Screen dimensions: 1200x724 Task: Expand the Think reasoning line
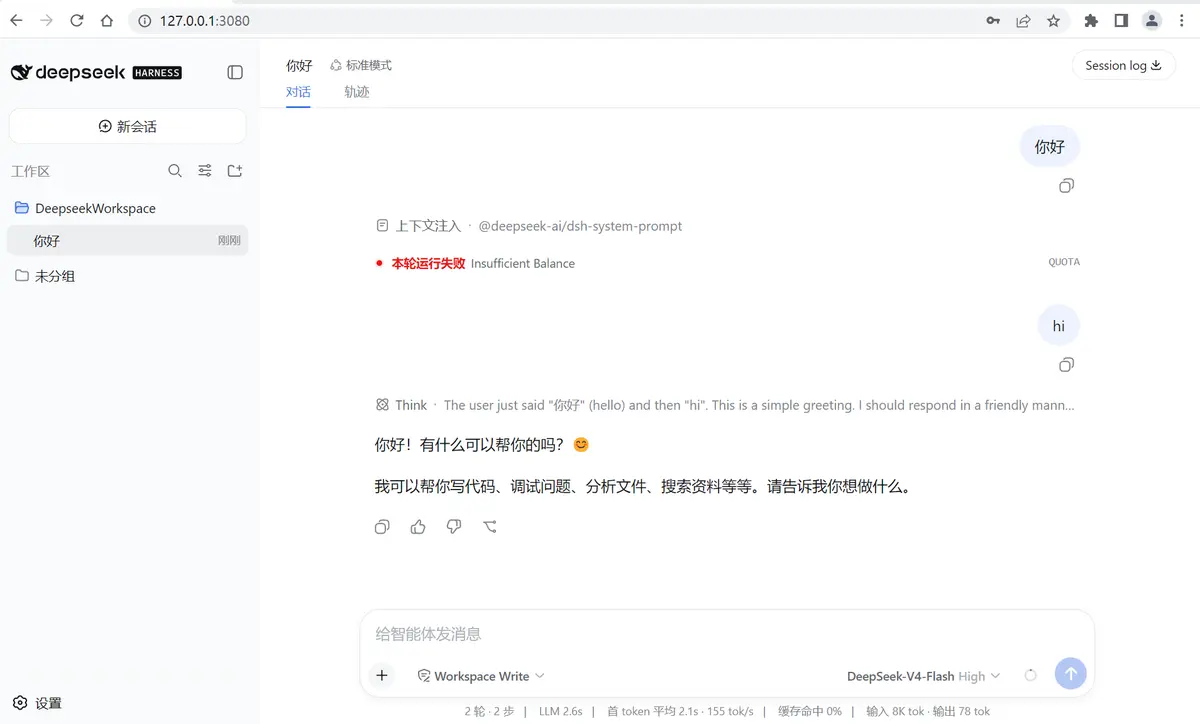pos(725,405)
